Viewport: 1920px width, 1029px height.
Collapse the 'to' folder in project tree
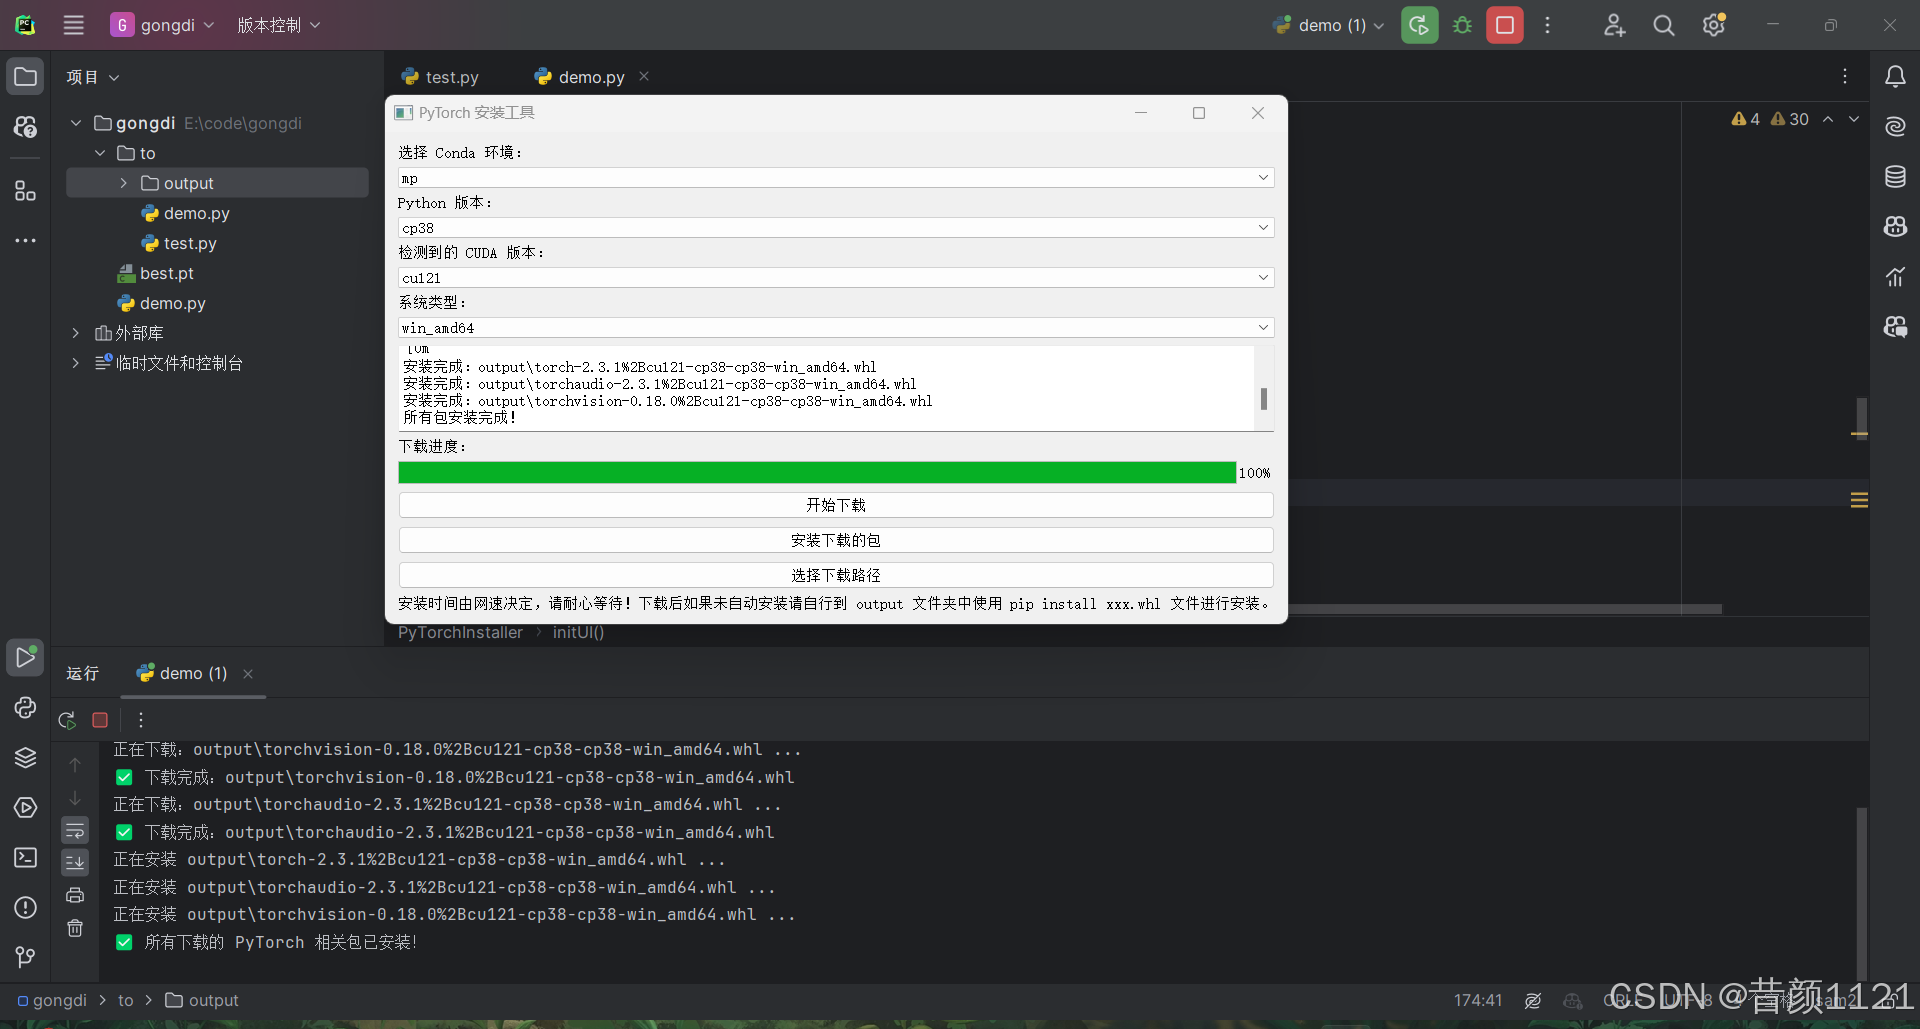coord(100,153)
